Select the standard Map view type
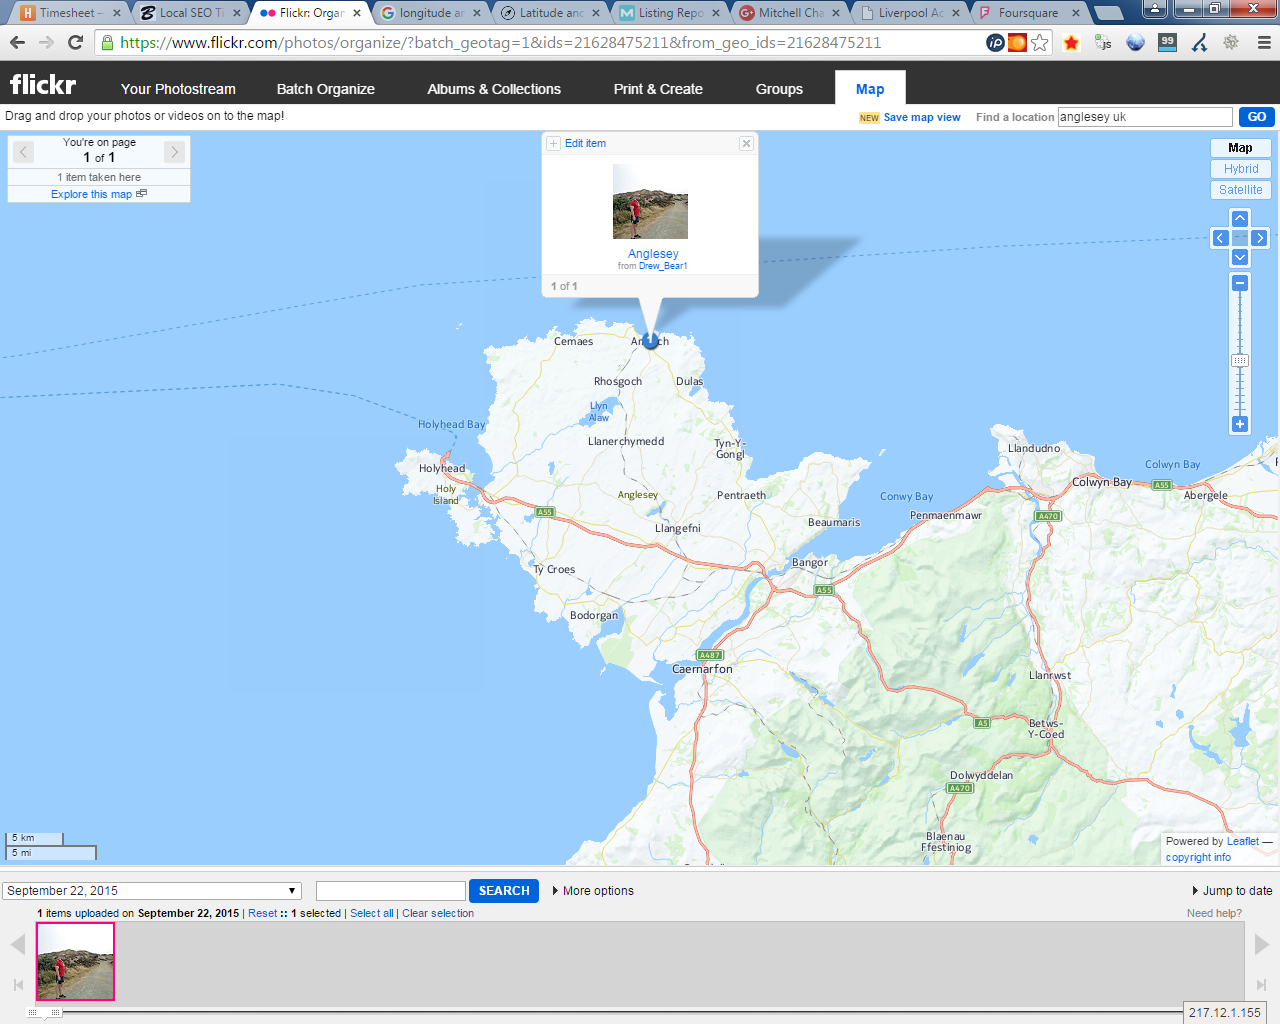This screenshot has width=1280, height=1024. tap(1241, 148)
